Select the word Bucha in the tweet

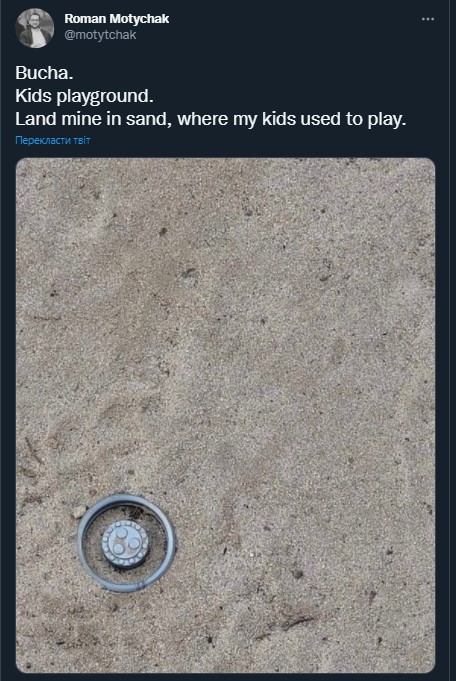(x=42, y=73)
